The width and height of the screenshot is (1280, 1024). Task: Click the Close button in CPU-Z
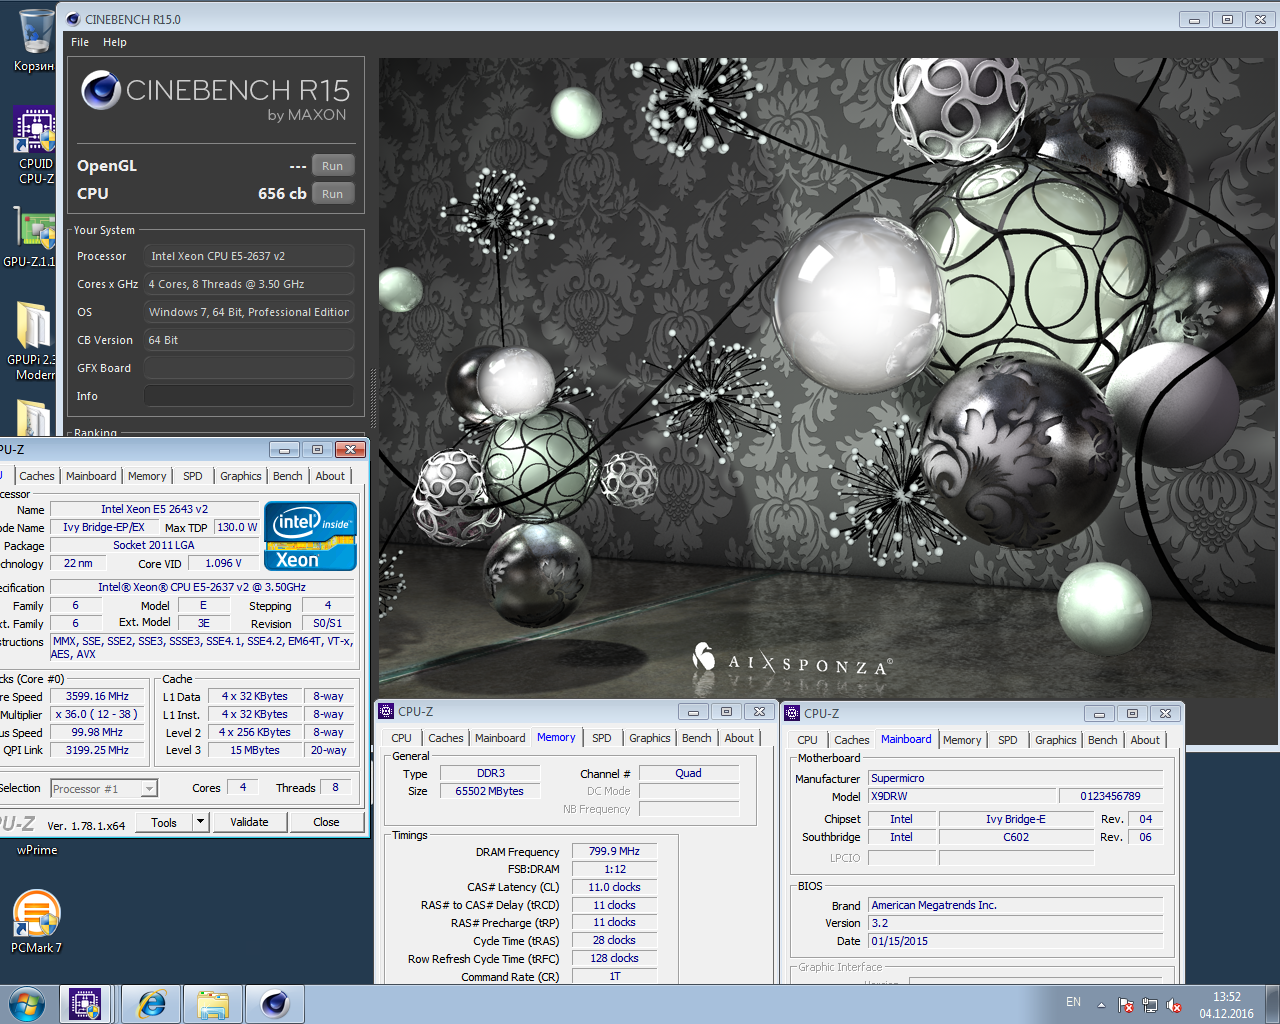pos(326,822)
